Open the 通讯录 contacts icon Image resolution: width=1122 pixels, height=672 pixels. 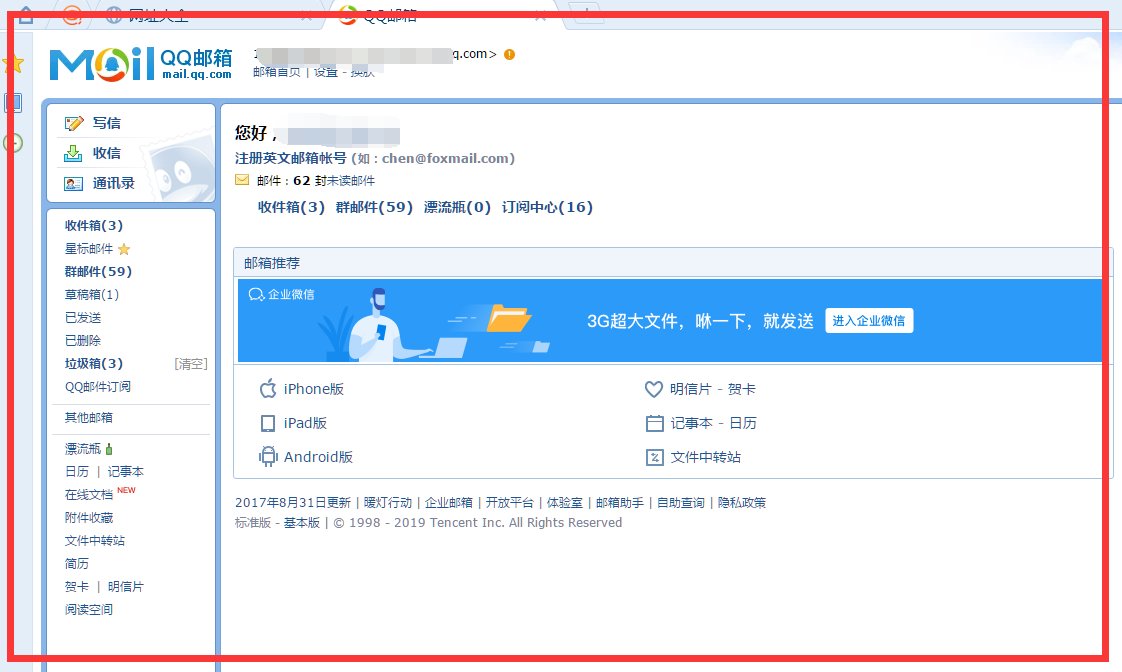pos(73,183)
